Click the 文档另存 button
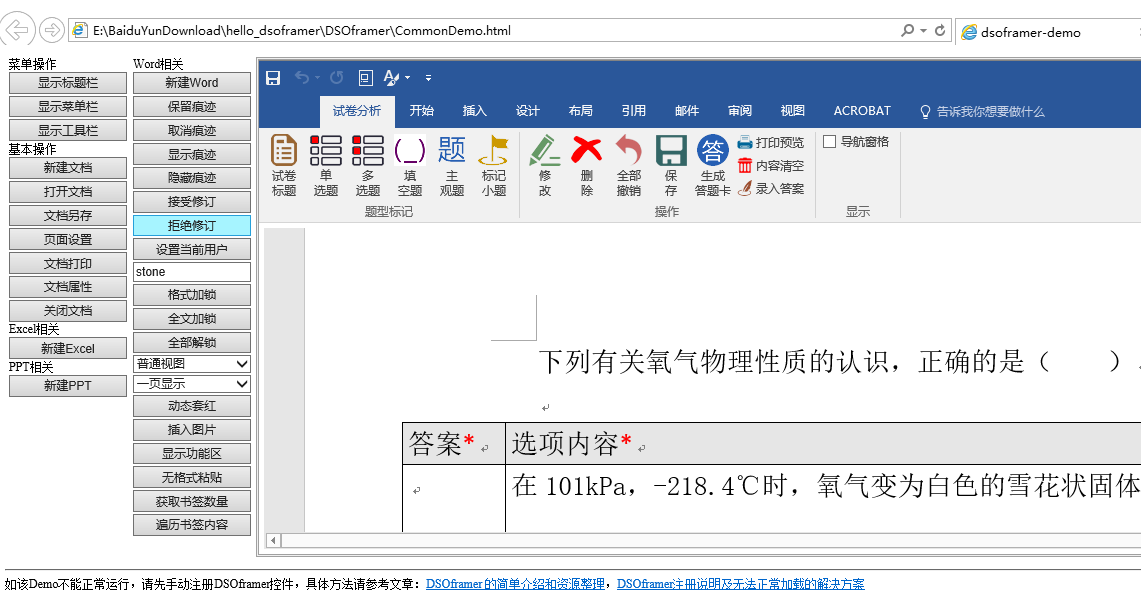The width and height of the screenshot is (1141, 592). coord(68,216)
